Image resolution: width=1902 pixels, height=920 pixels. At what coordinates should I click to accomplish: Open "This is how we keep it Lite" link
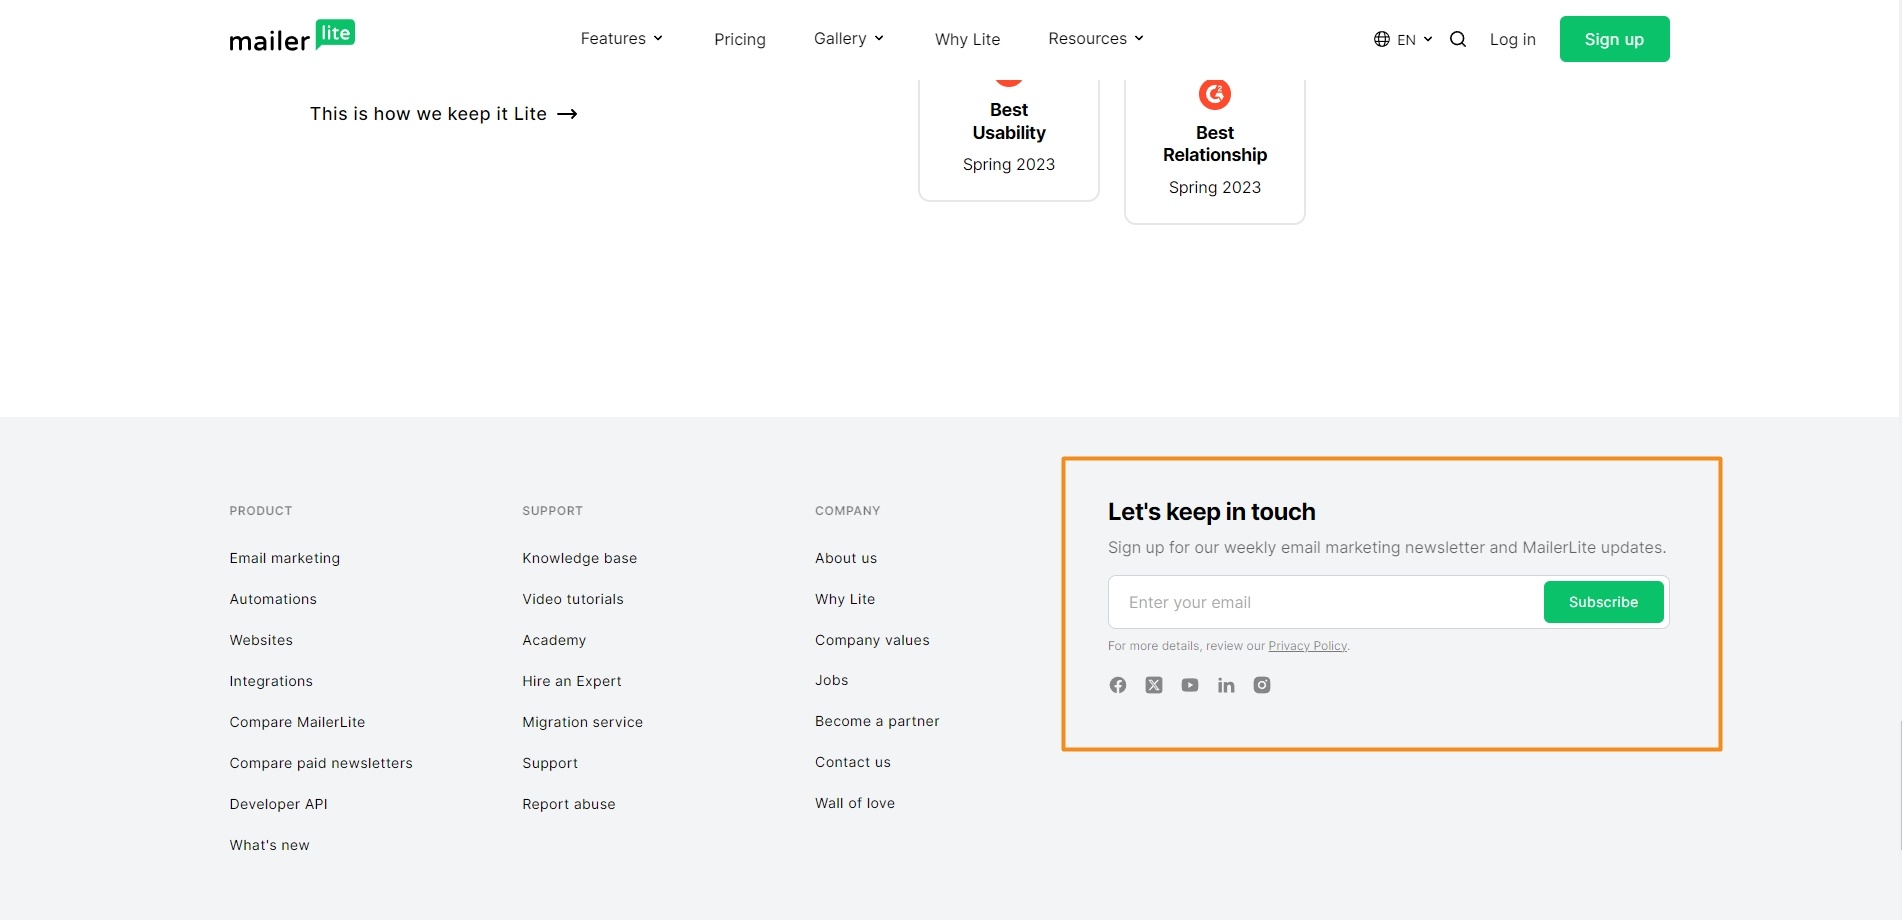coord(444,114)
